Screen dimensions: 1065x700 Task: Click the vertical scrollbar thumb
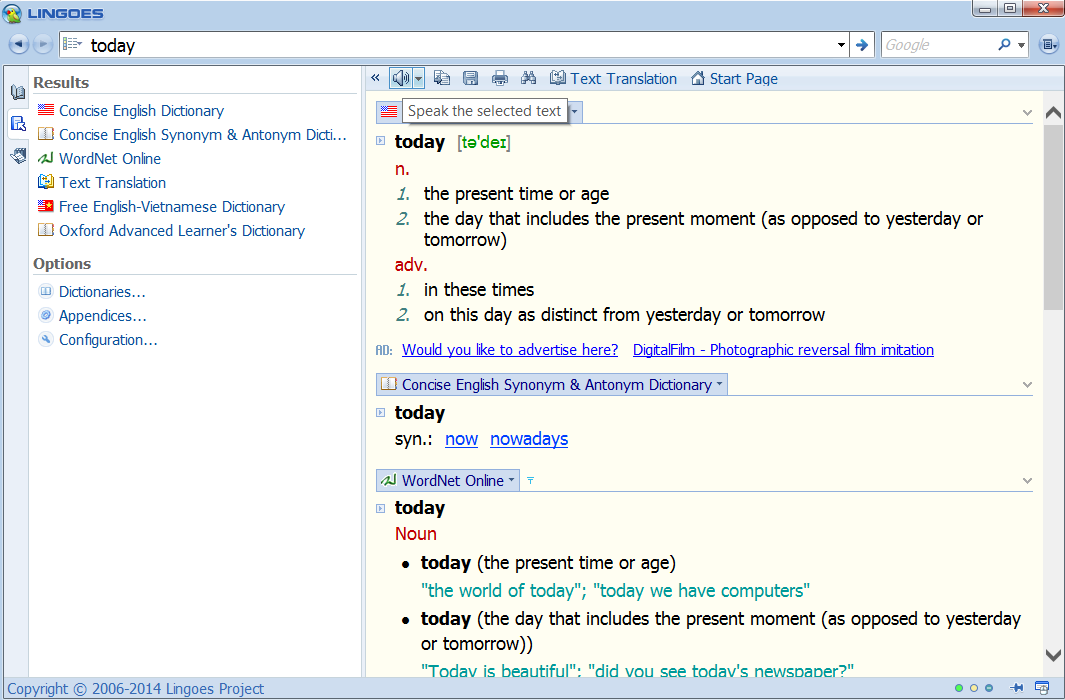coord(1053,217)
